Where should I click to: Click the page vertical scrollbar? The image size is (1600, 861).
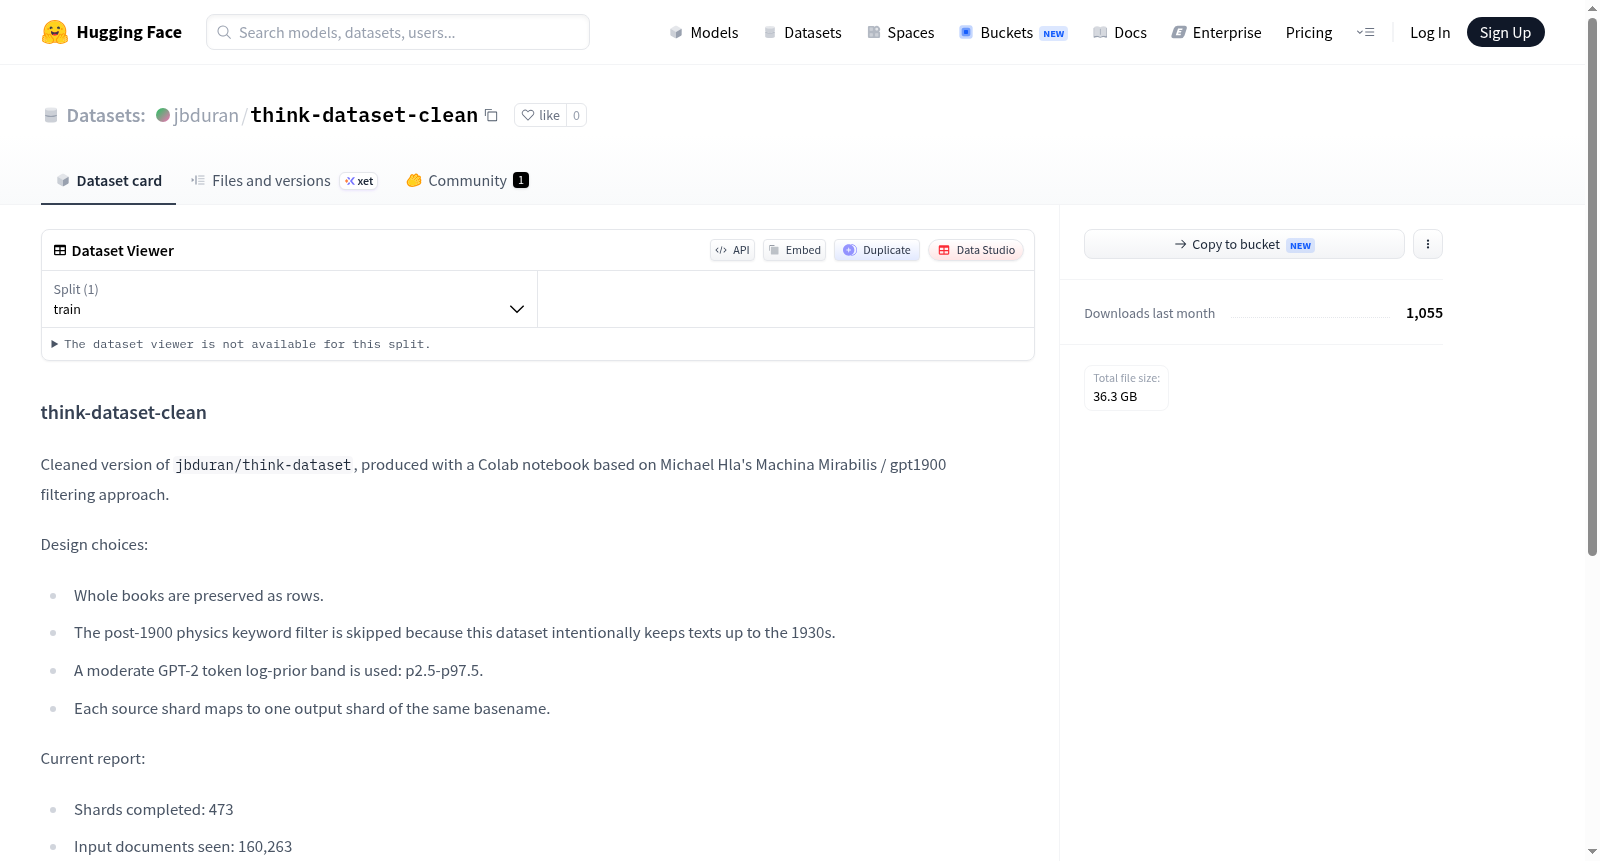1592,285
